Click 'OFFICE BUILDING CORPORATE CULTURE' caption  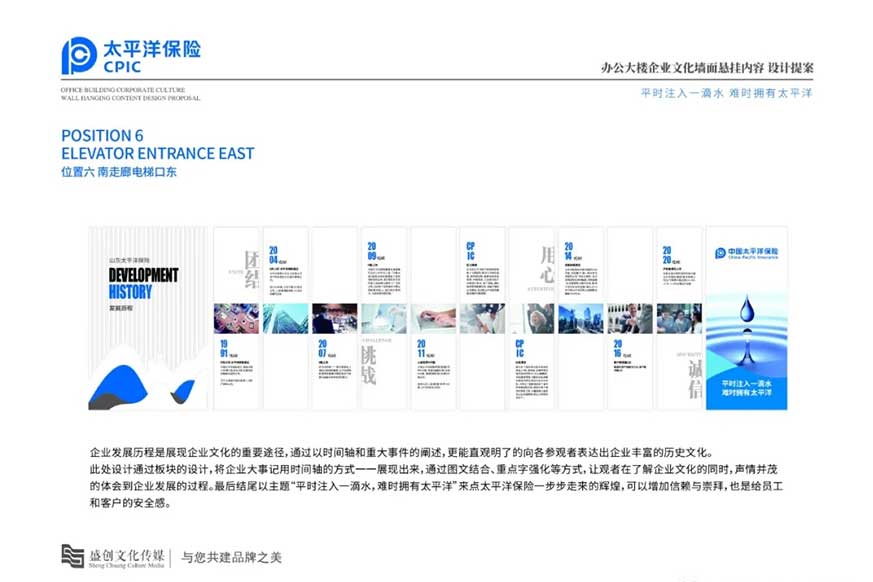point(123,90)
